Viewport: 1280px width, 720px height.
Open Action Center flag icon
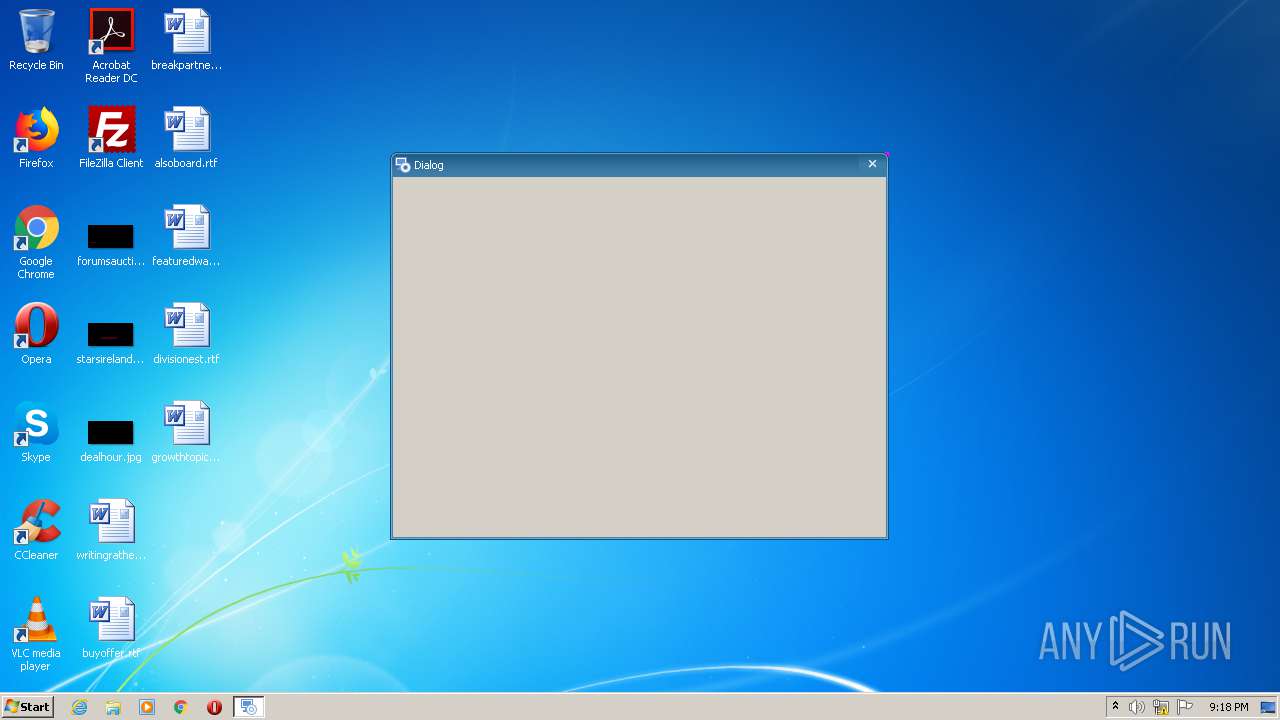tap(1185, 707)
